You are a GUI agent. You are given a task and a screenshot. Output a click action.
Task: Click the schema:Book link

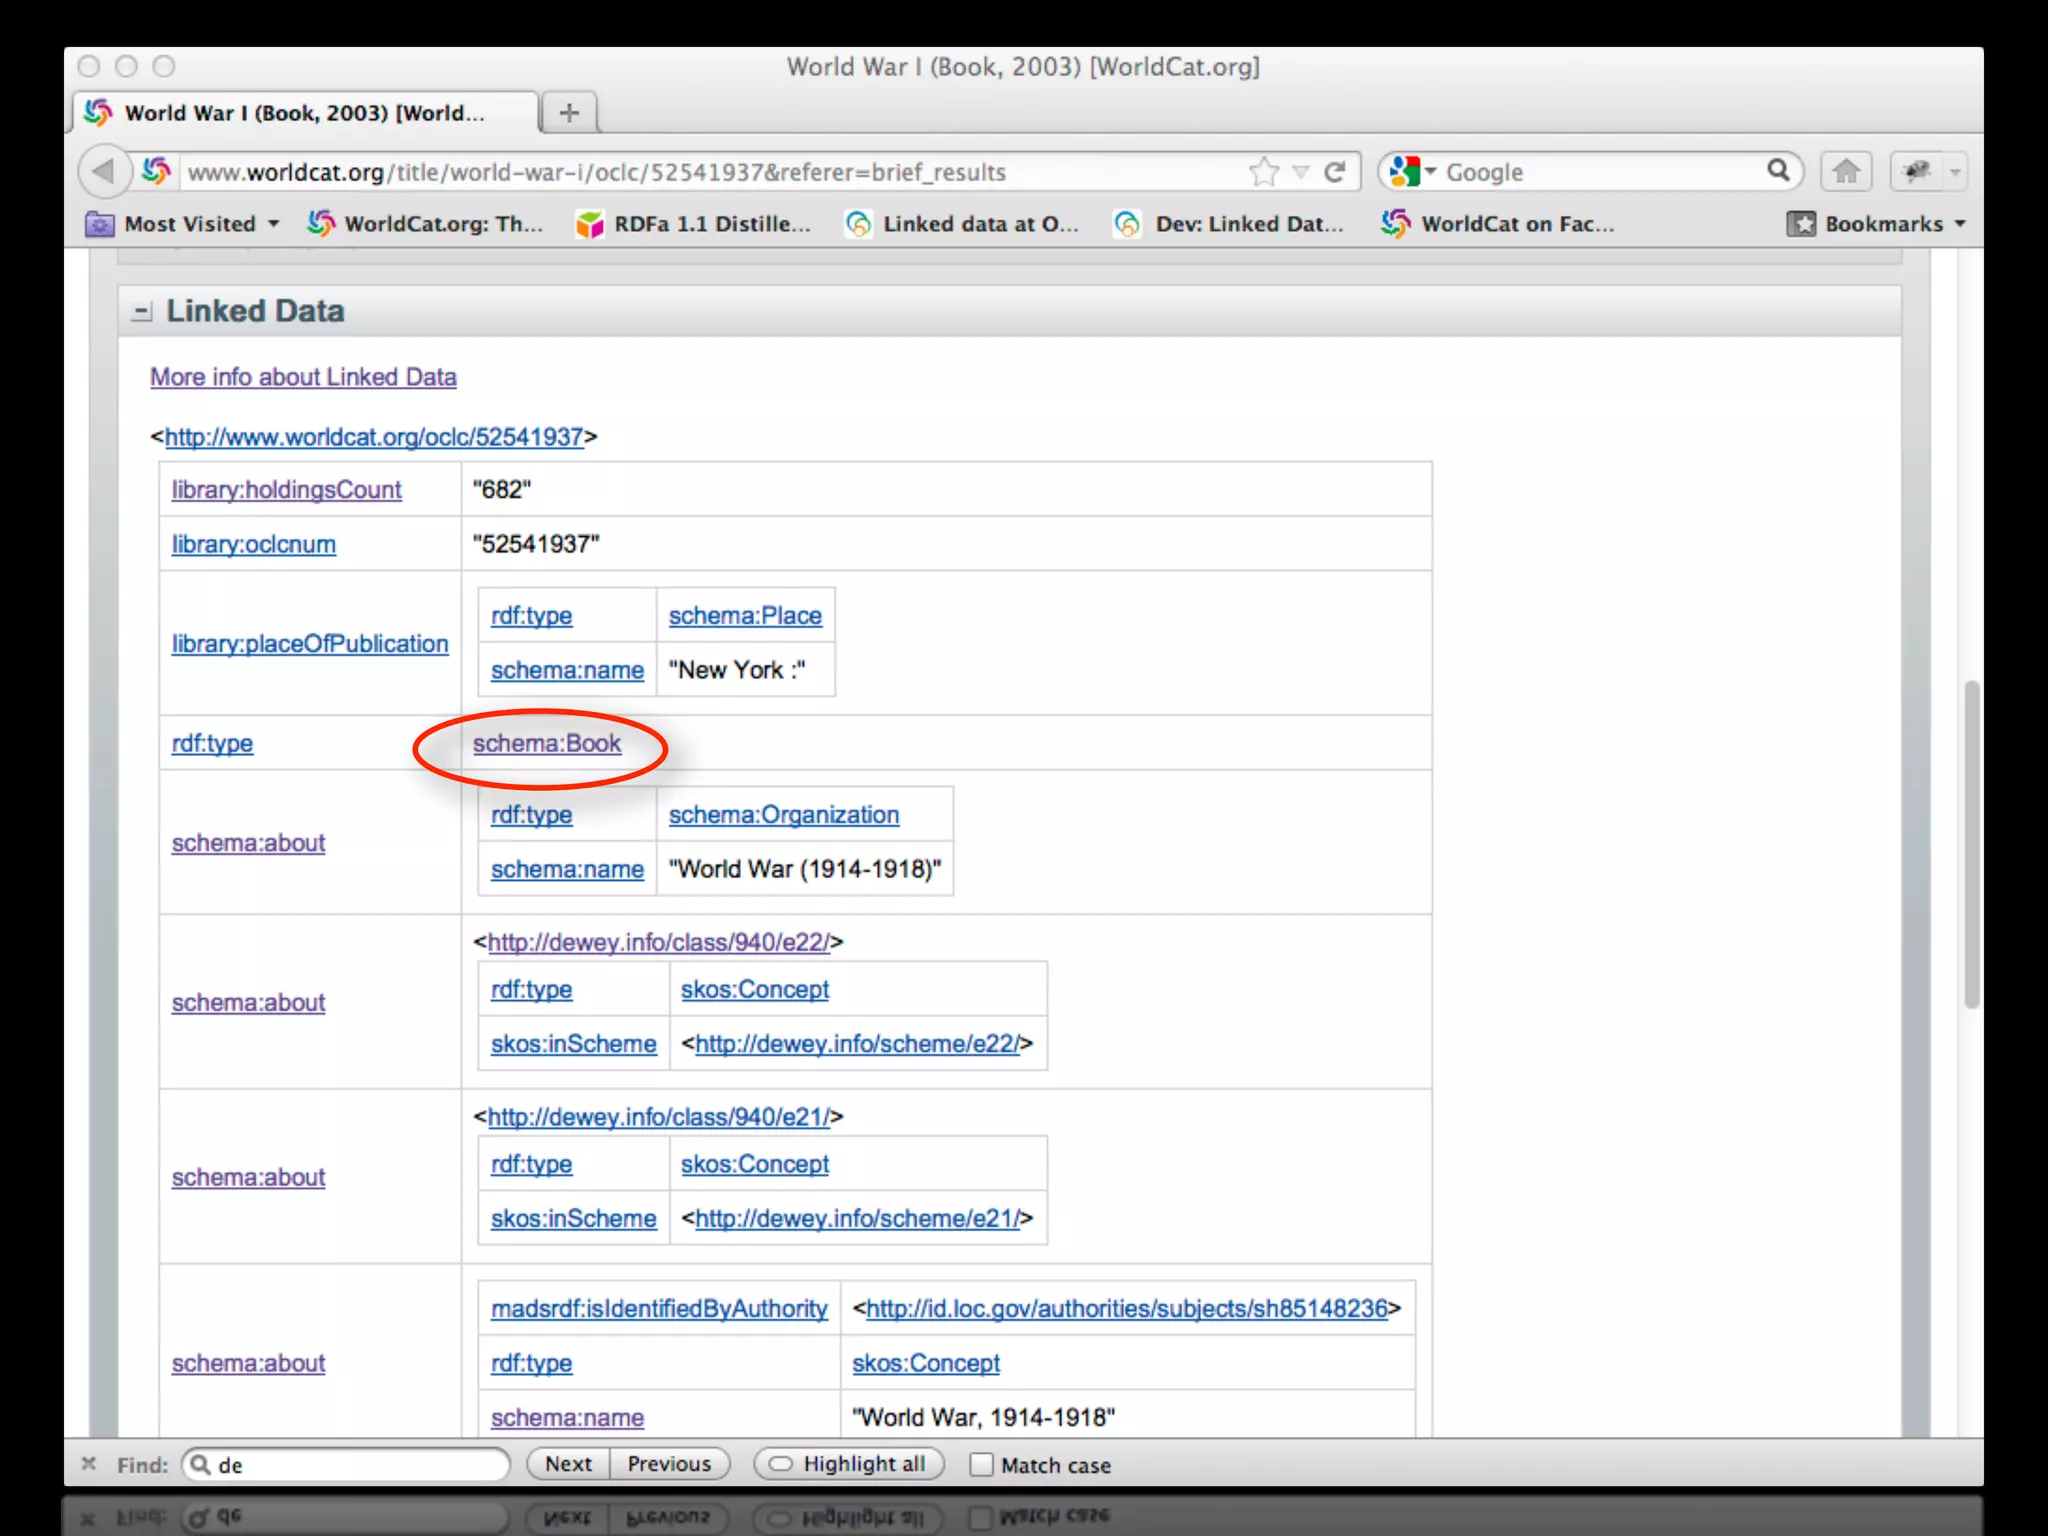point(546,744)
